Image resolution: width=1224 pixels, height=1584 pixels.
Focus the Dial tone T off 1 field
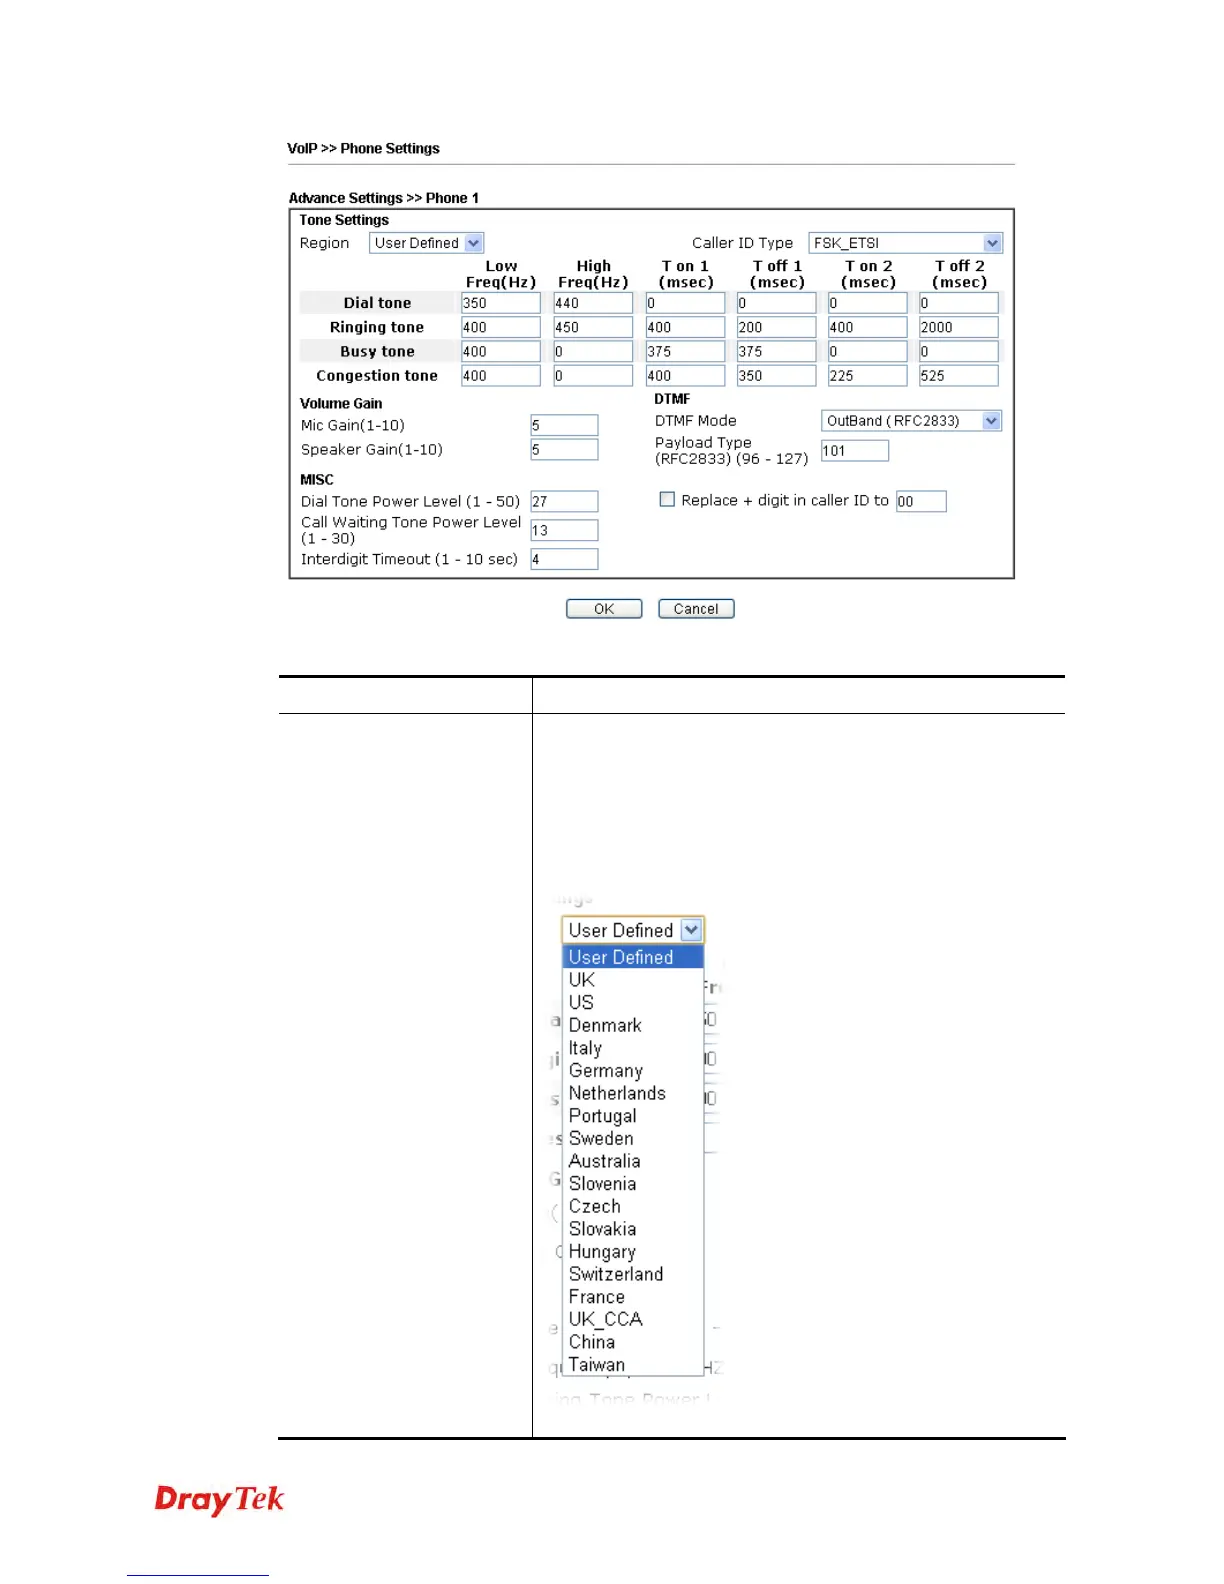[x=777, y=303]
